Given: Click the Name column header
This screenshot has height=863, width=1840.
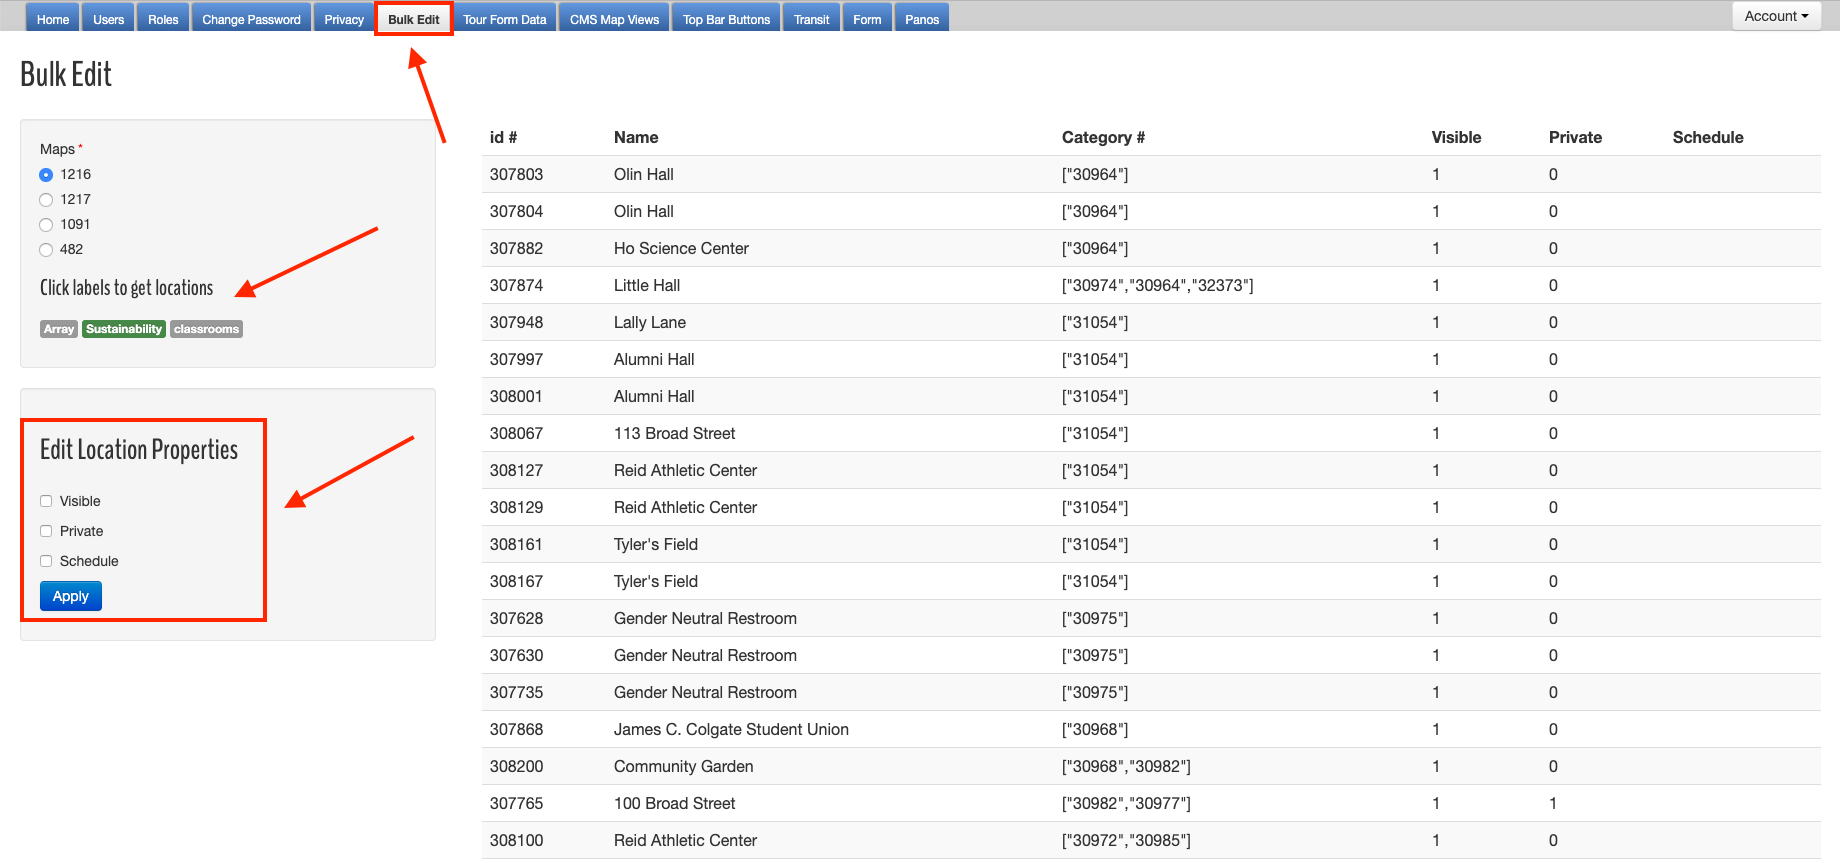Looking at the screenshot, I should pyautogui.click(x=636, y=137).
